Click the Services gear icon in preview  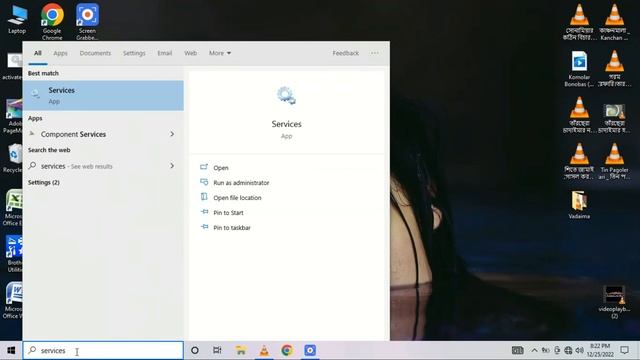(287, 96)
